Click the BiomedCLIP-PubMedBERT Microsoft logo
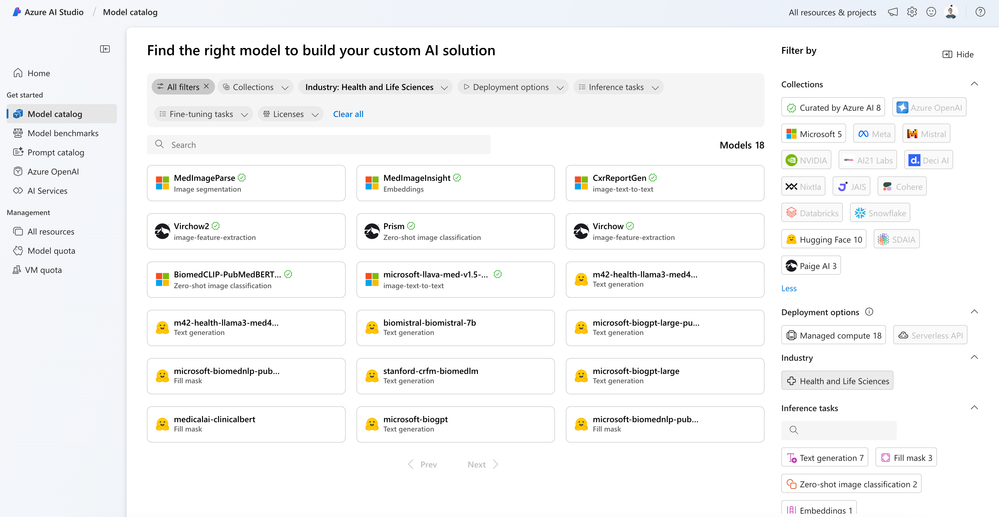The height and width of the screenshot is (517, 999). click(x=162, y=279)
